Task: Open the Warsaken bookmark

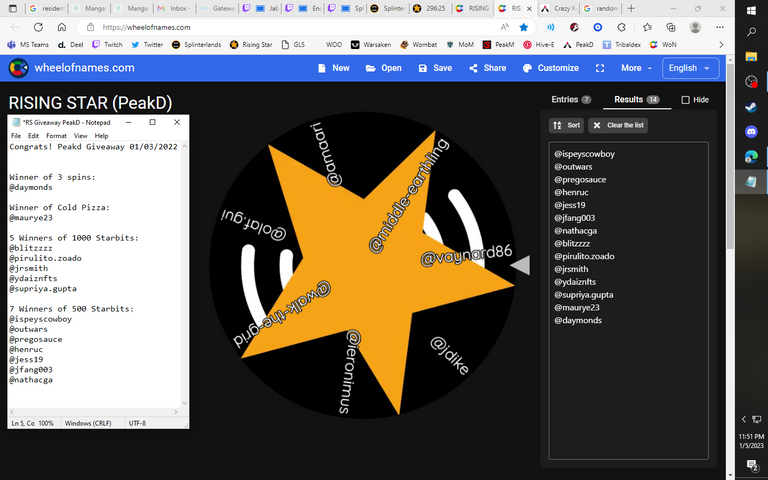Action: click(371, 45)
